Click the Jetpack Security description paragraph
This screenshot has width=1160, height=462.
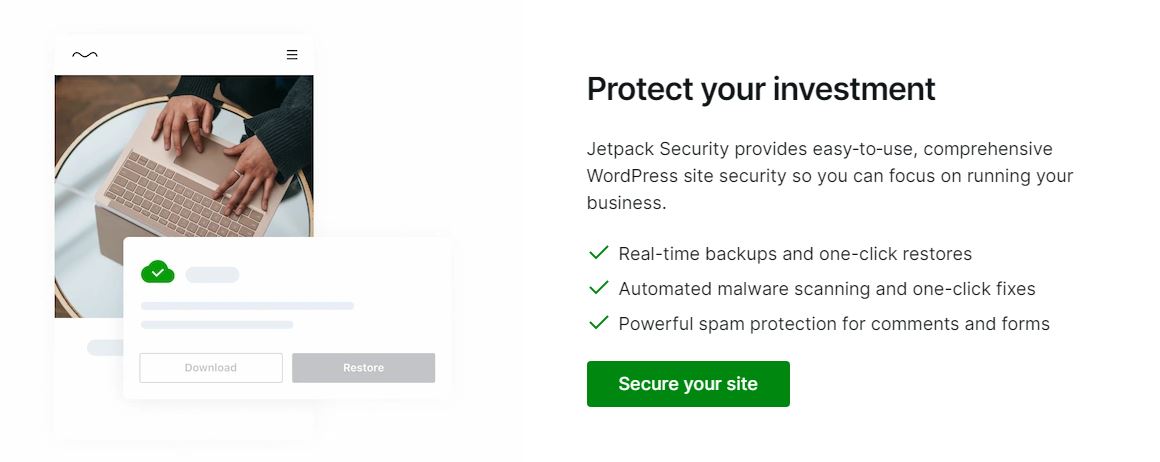[x=829, y=176]
